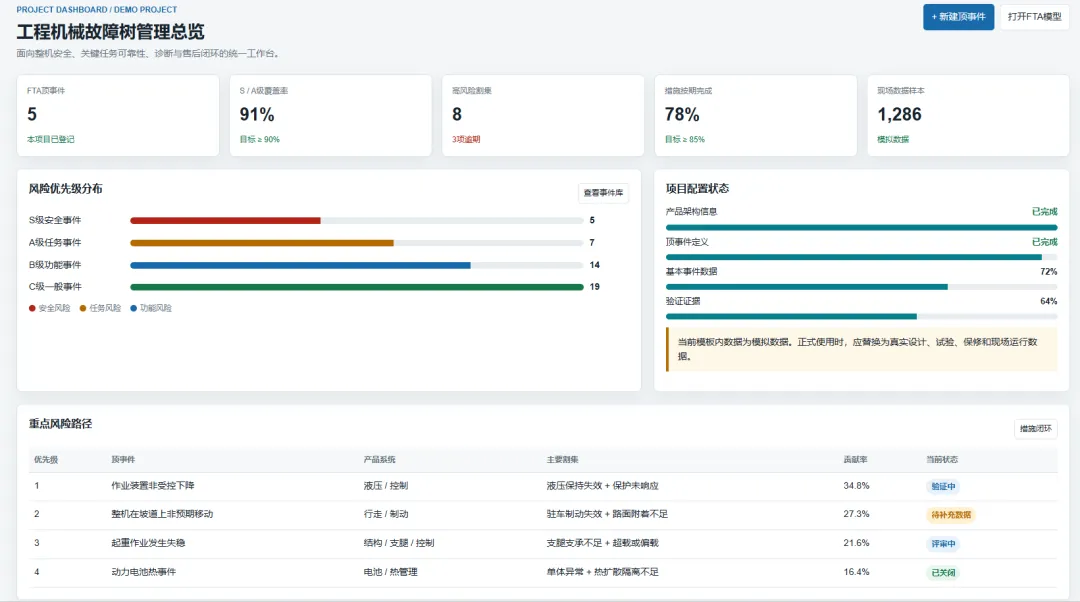Select the blue 功能风险 legend dot
Screen dimensions: 1080x602
(134, 309)
